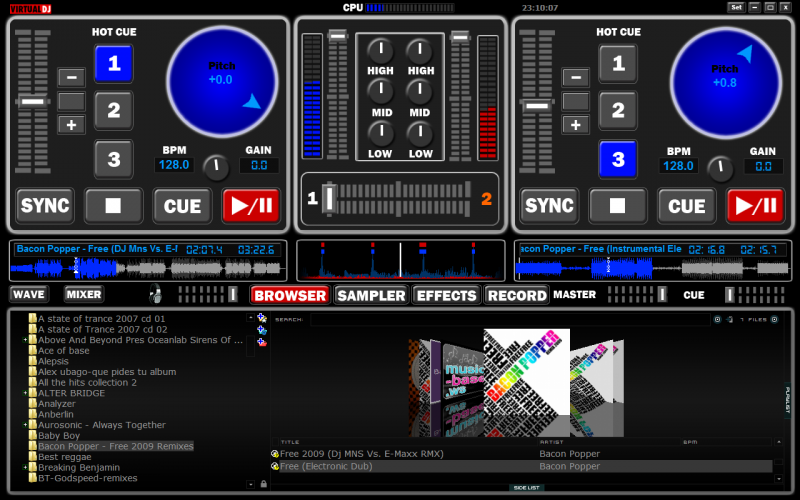The width and height of the screenshot is (800, 500).
Task: Click the add favorite folder icon with star
Action: click(x=262, y=318)
